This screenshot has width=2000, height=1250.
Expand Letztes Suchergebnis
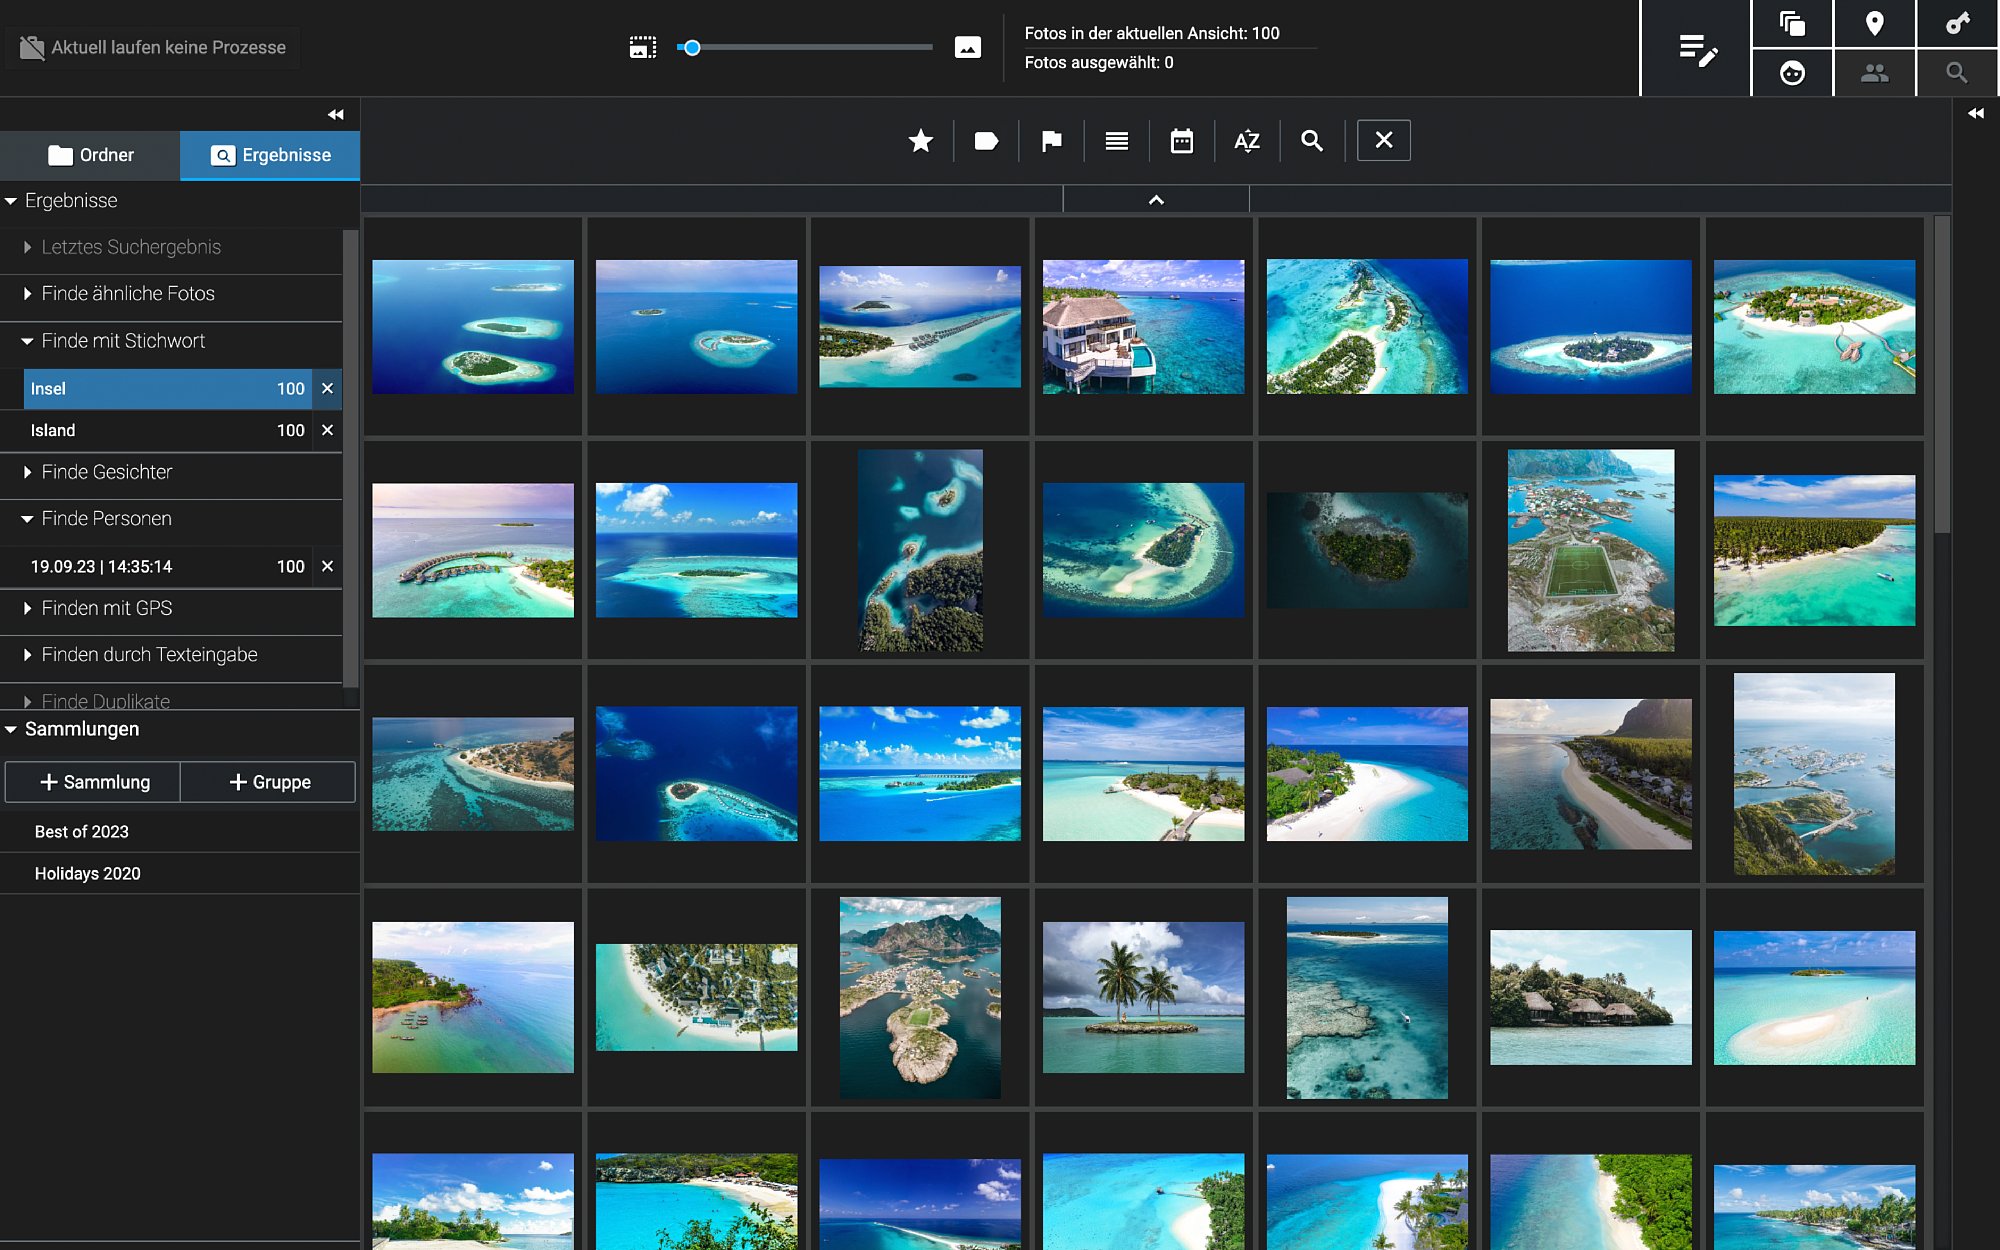tap(27, 247)
